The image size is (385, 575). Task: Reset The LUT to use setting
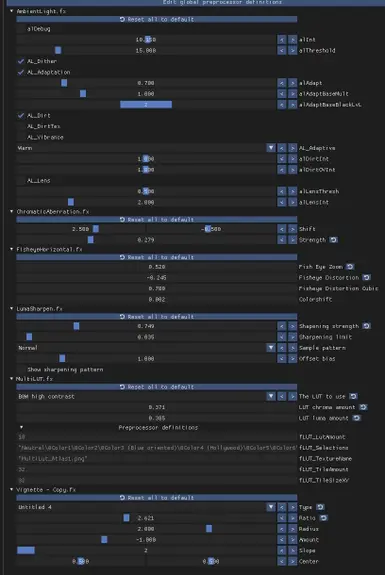(353, 396)
